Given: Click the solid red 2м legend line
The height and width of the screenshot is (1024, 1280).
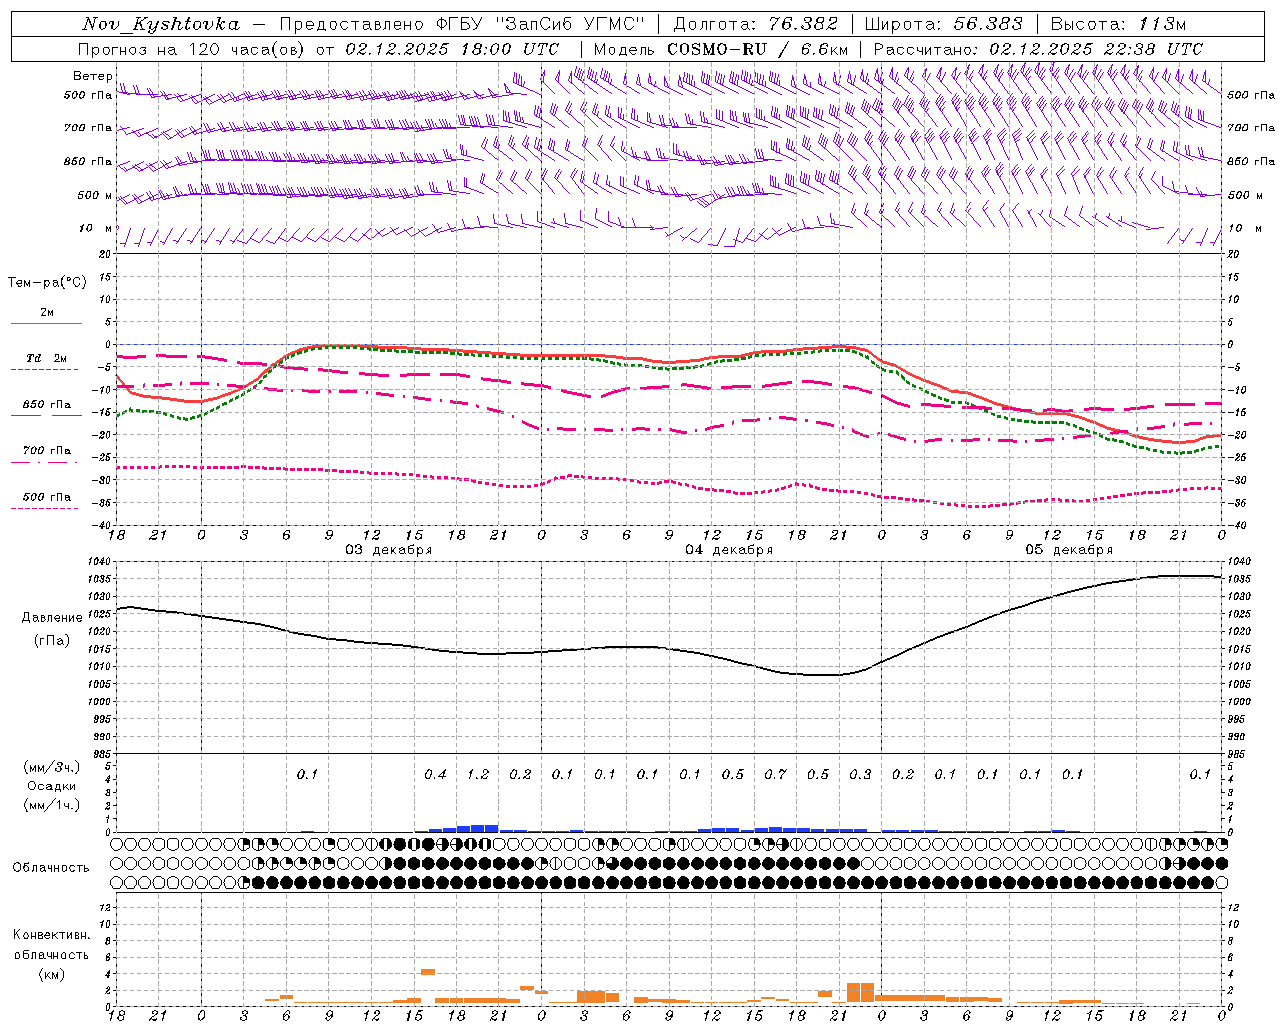Looking at the screenshot, I should pos(46,323).
